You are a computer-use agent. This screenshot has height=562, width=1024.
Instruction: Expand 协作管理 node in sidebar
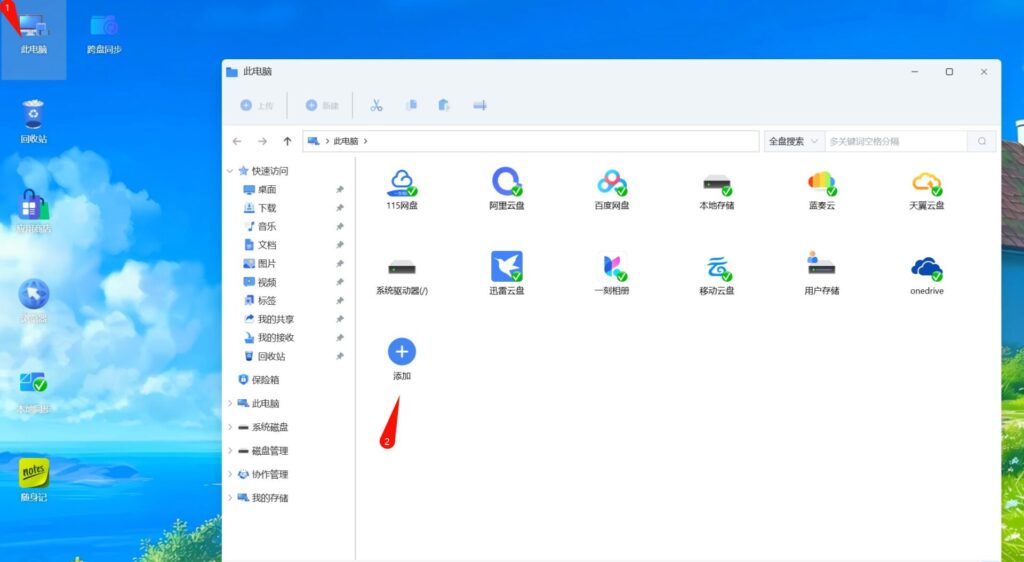[230, 474]
